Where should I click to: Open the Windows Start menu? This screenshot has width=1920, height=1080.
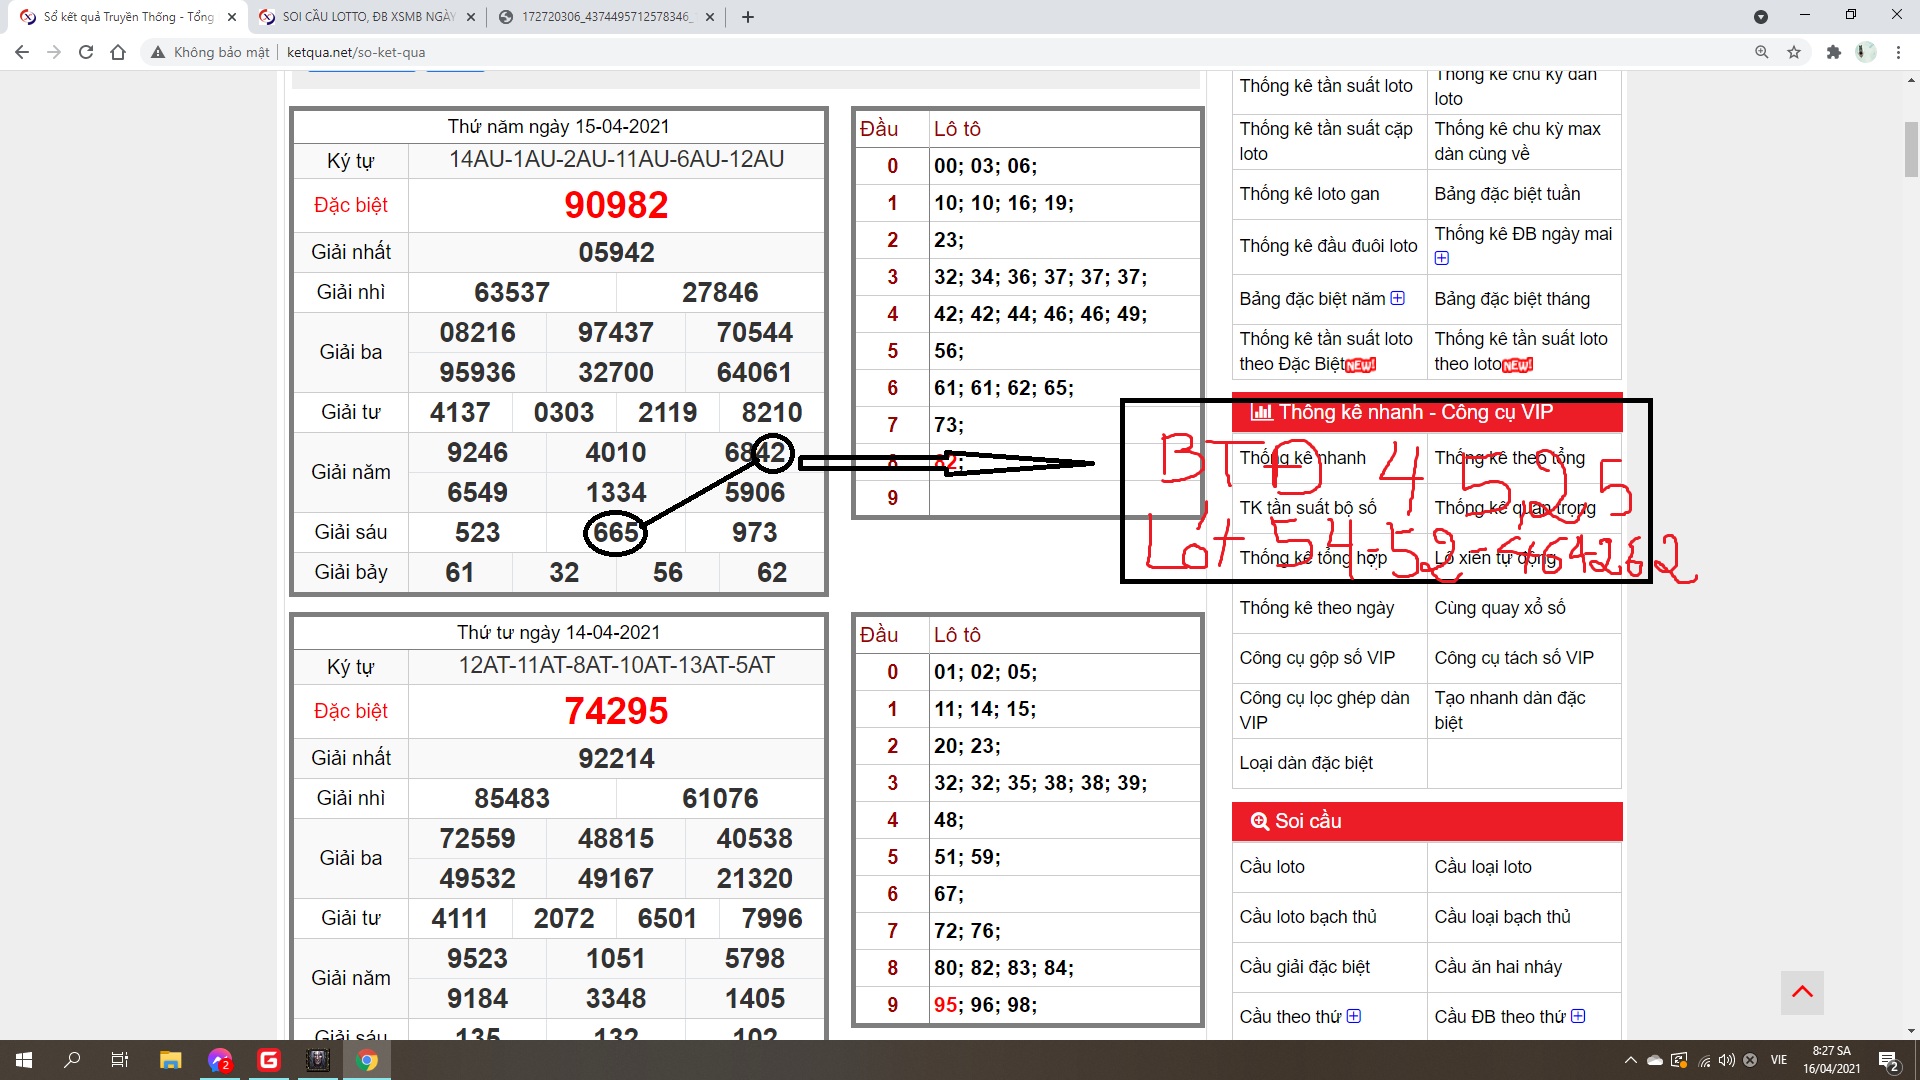[24, 1060]
